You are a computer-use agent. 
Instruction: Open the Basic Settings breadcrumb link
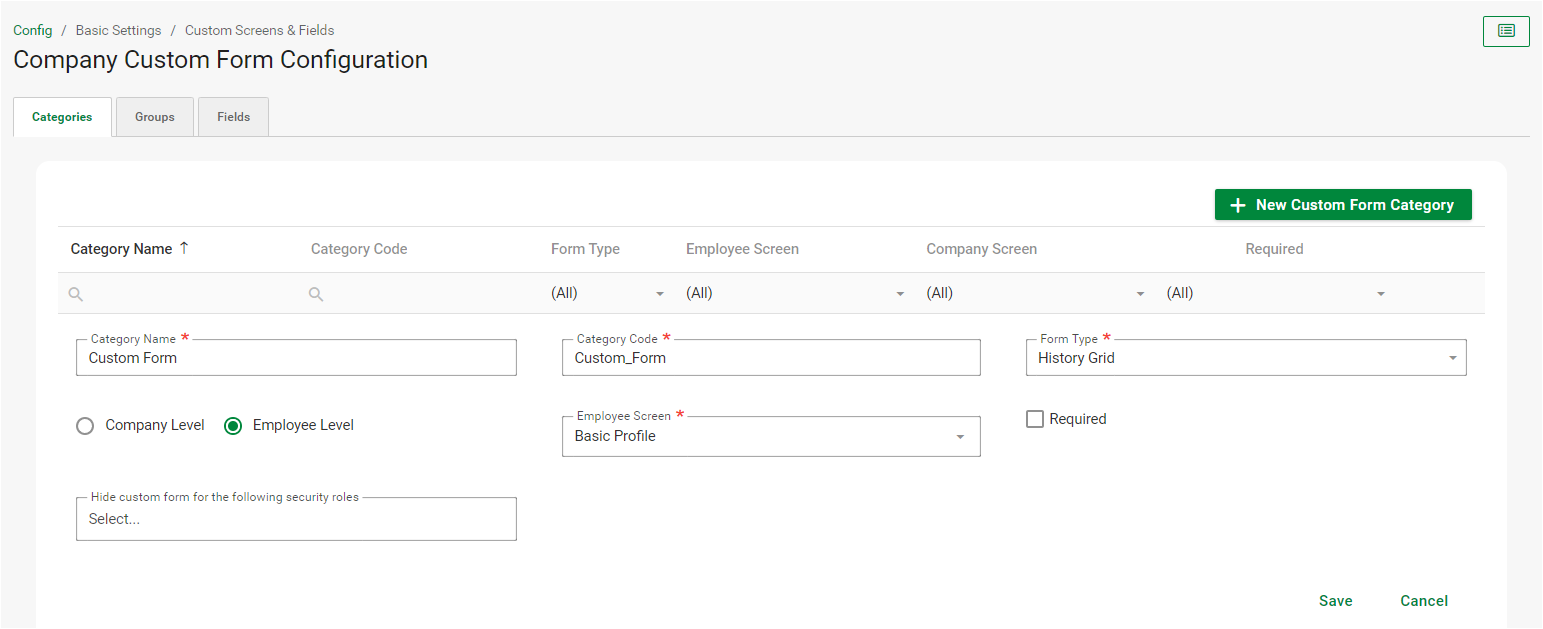coord(118,30)
